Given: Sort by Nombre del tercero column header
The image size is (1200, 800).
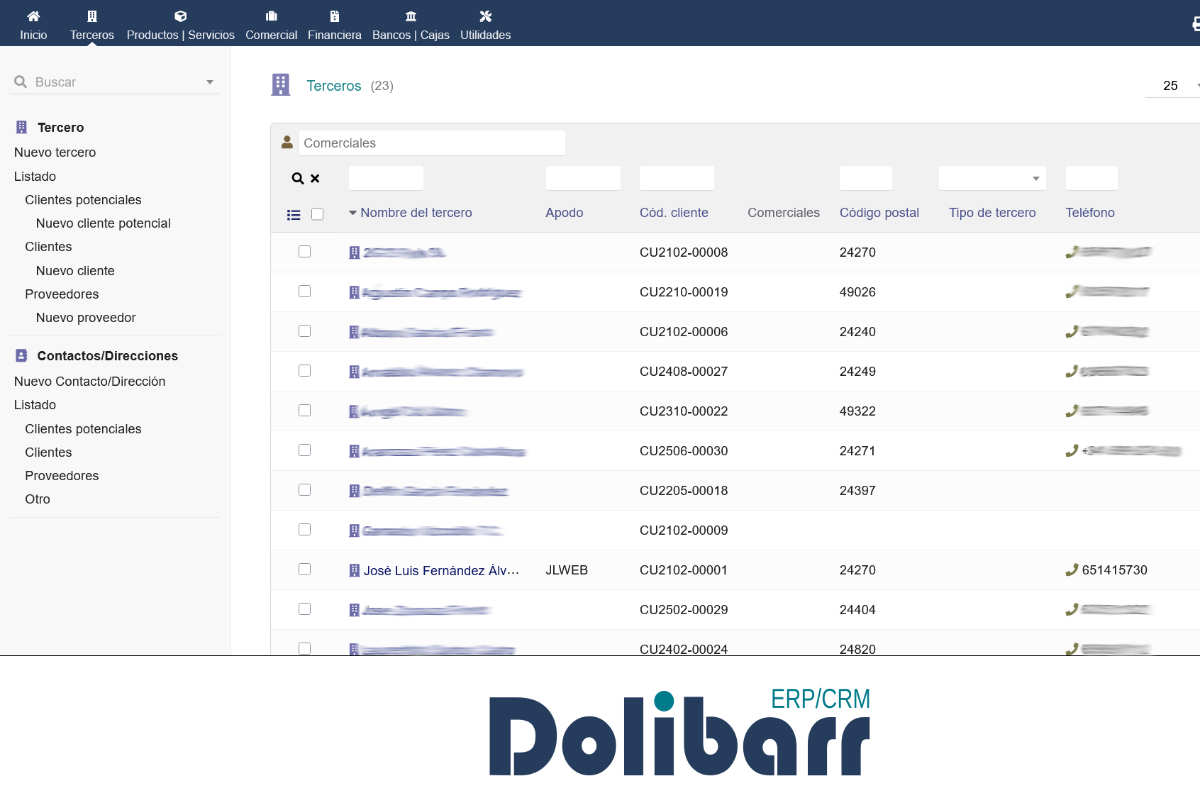Looking at the screenshot, I should click(415, 213).
